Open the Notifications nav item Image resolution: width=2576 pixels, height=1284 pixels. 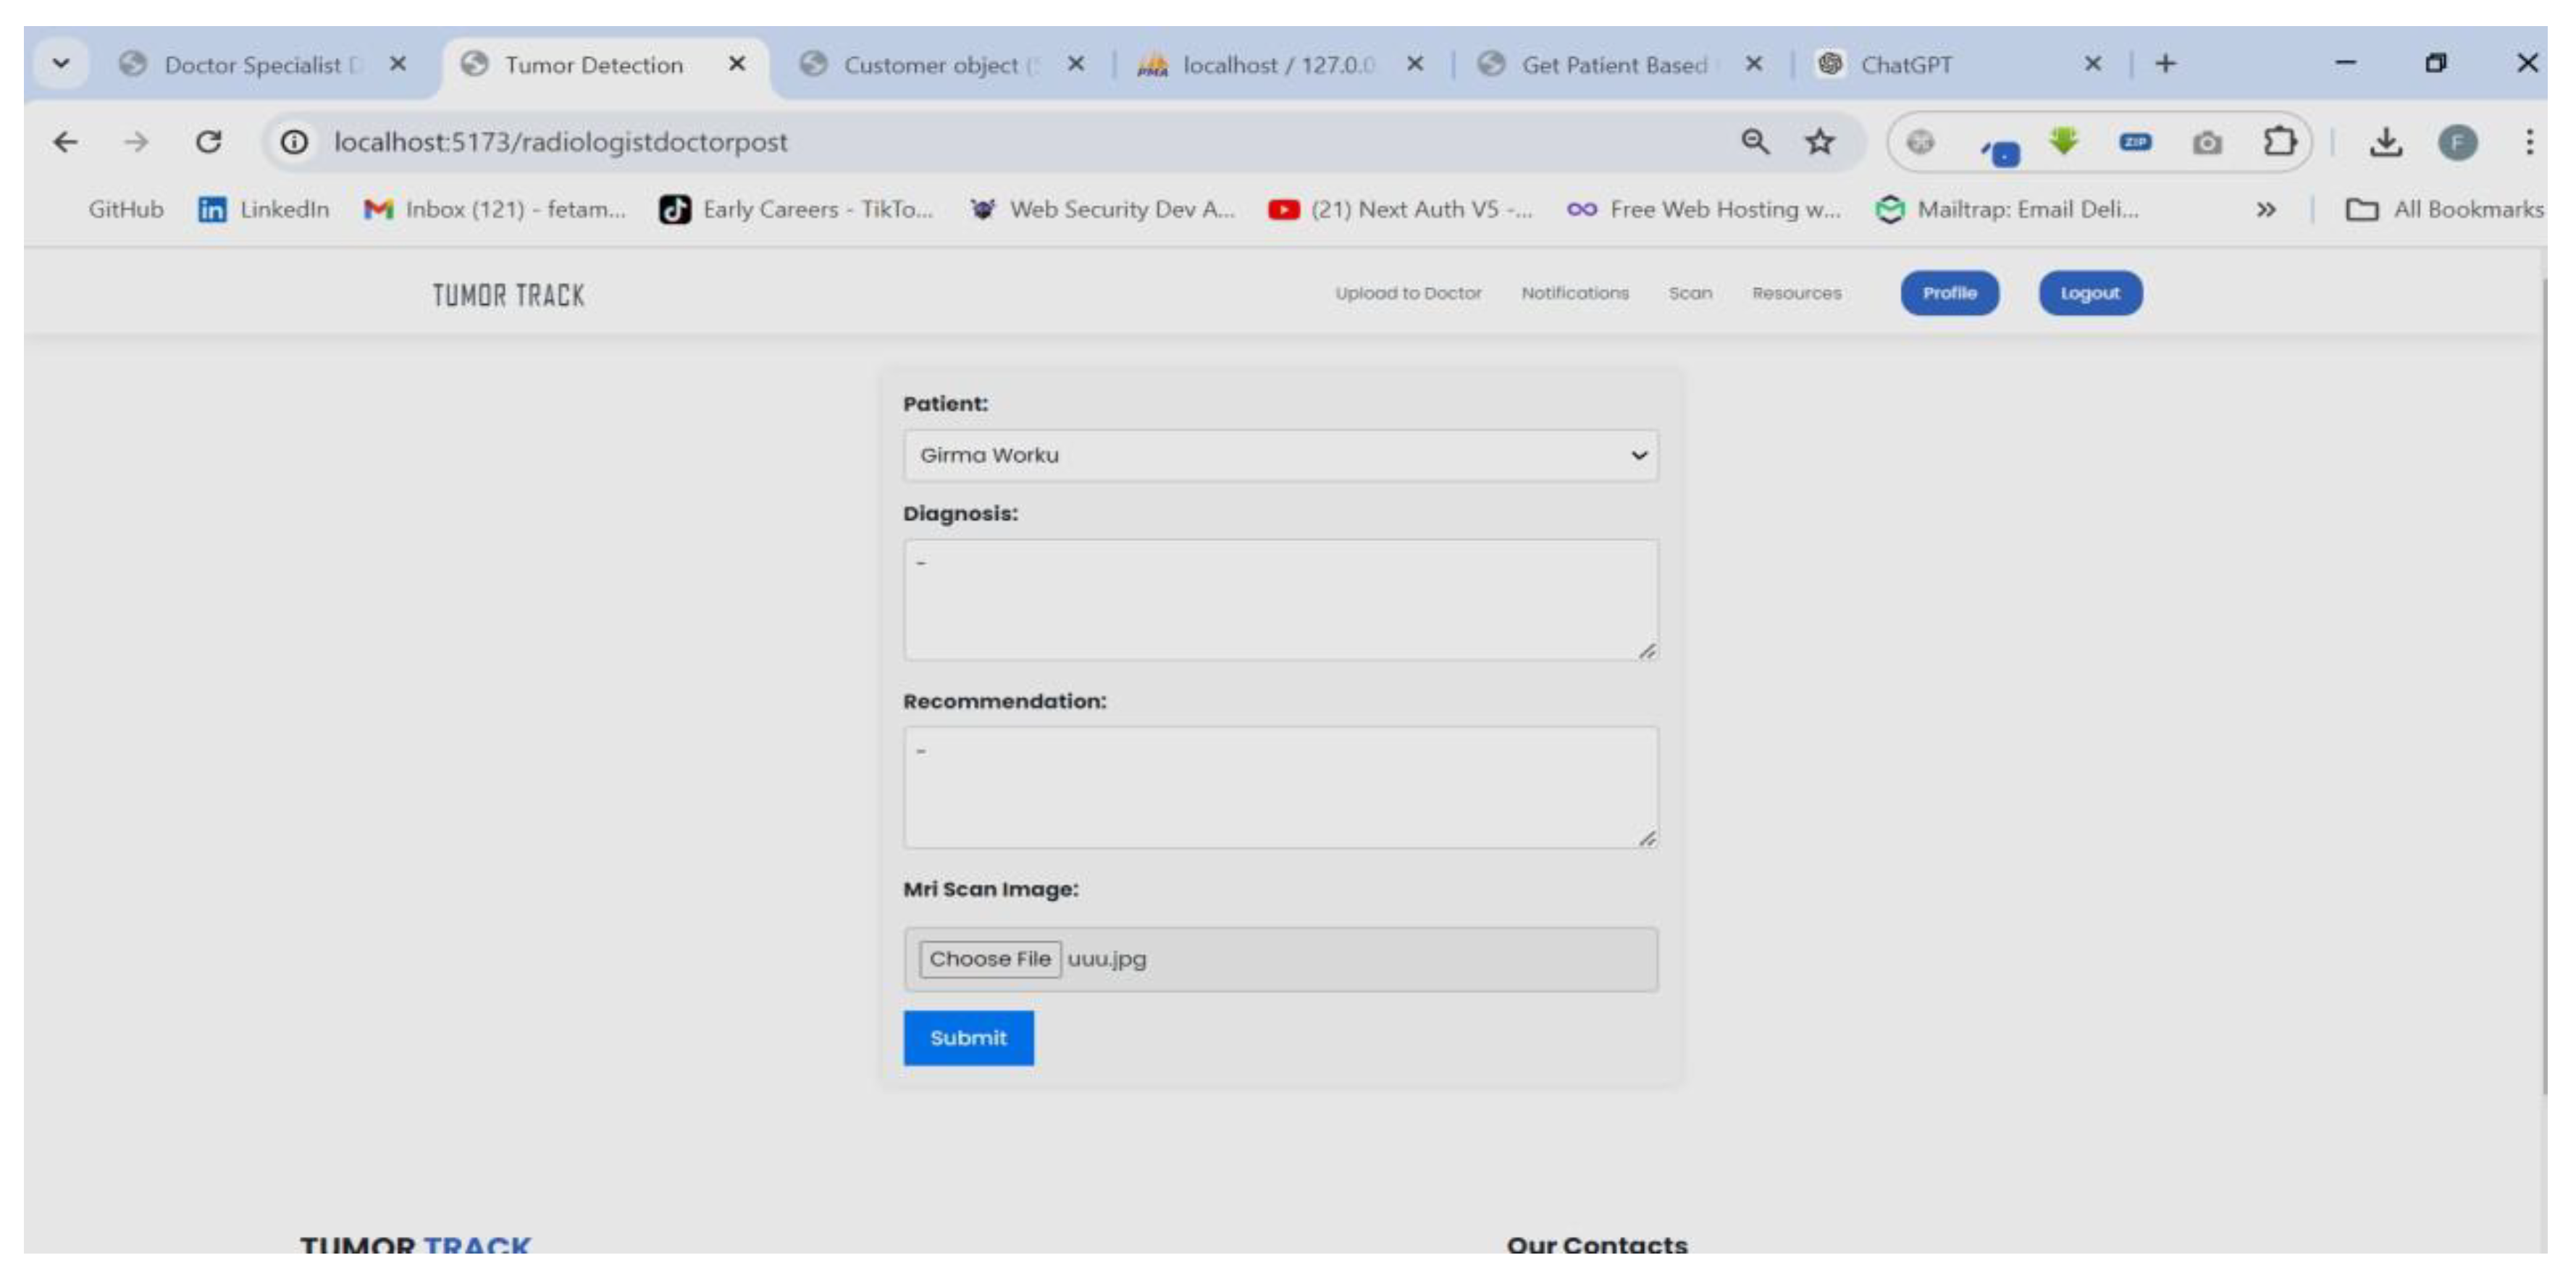(1575, 293)
